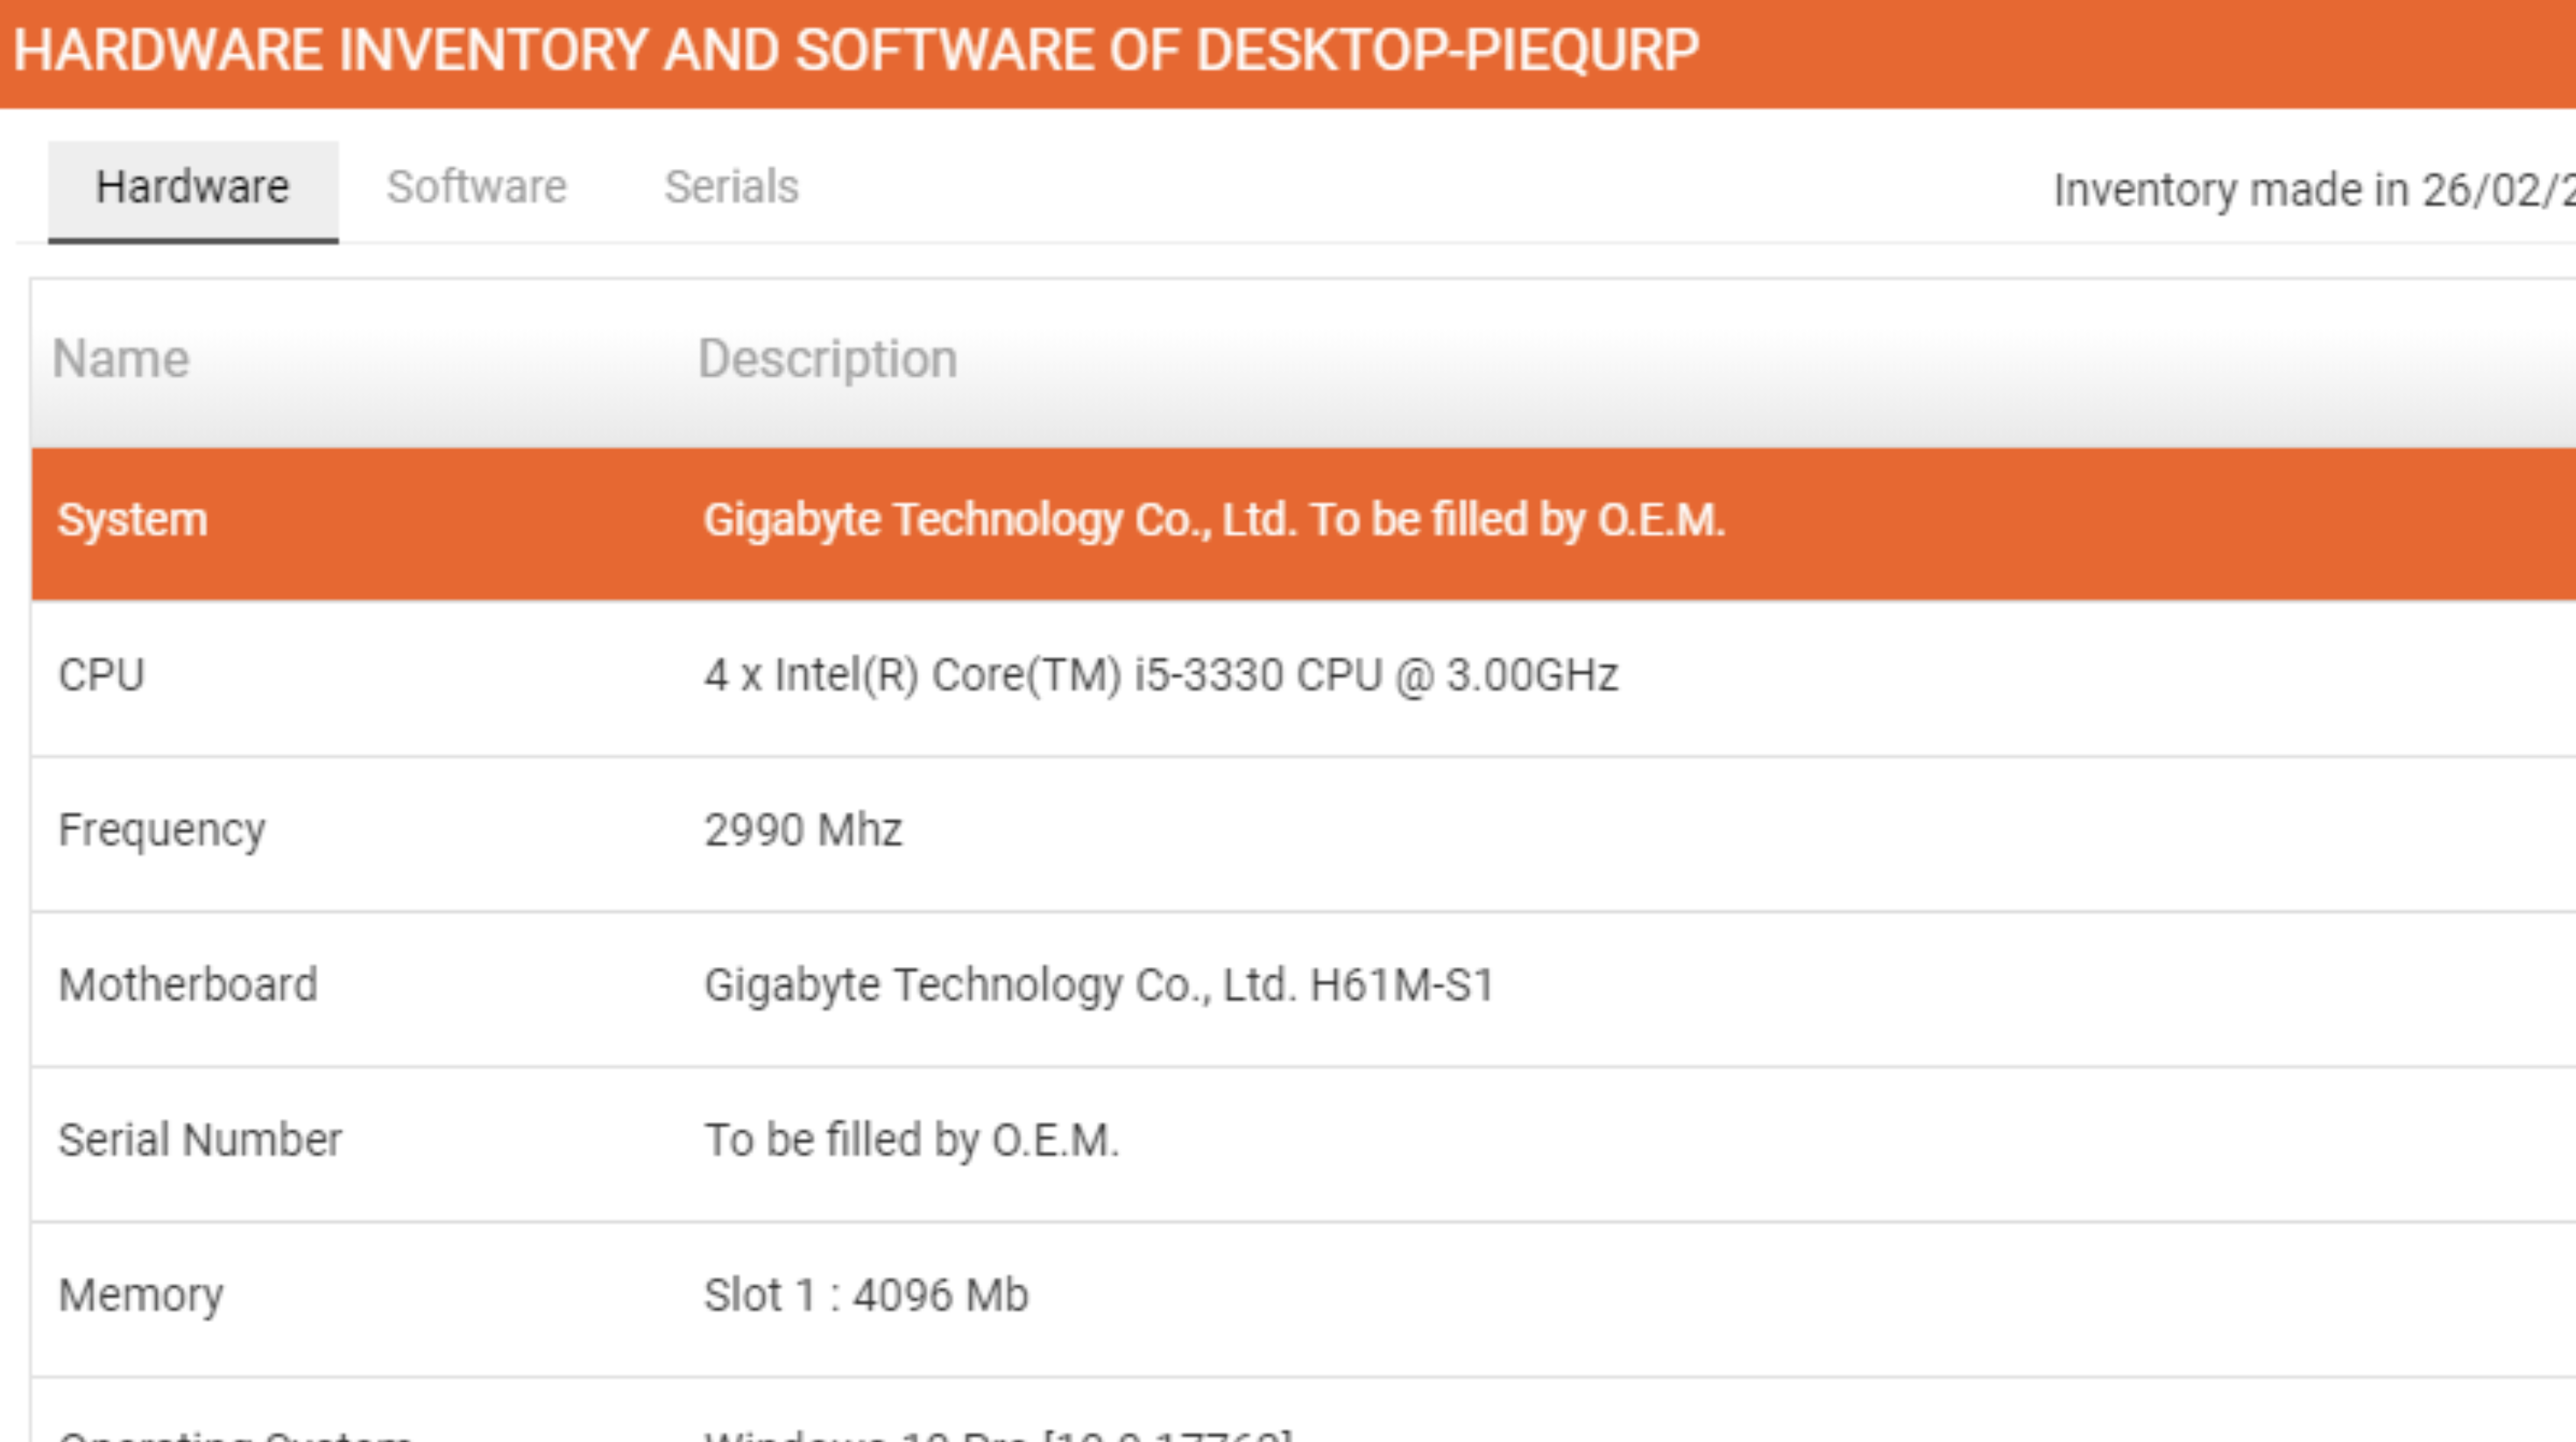
Task: Click the Slot 1 4096 Mb value
Action: [x=866, y=1295]
